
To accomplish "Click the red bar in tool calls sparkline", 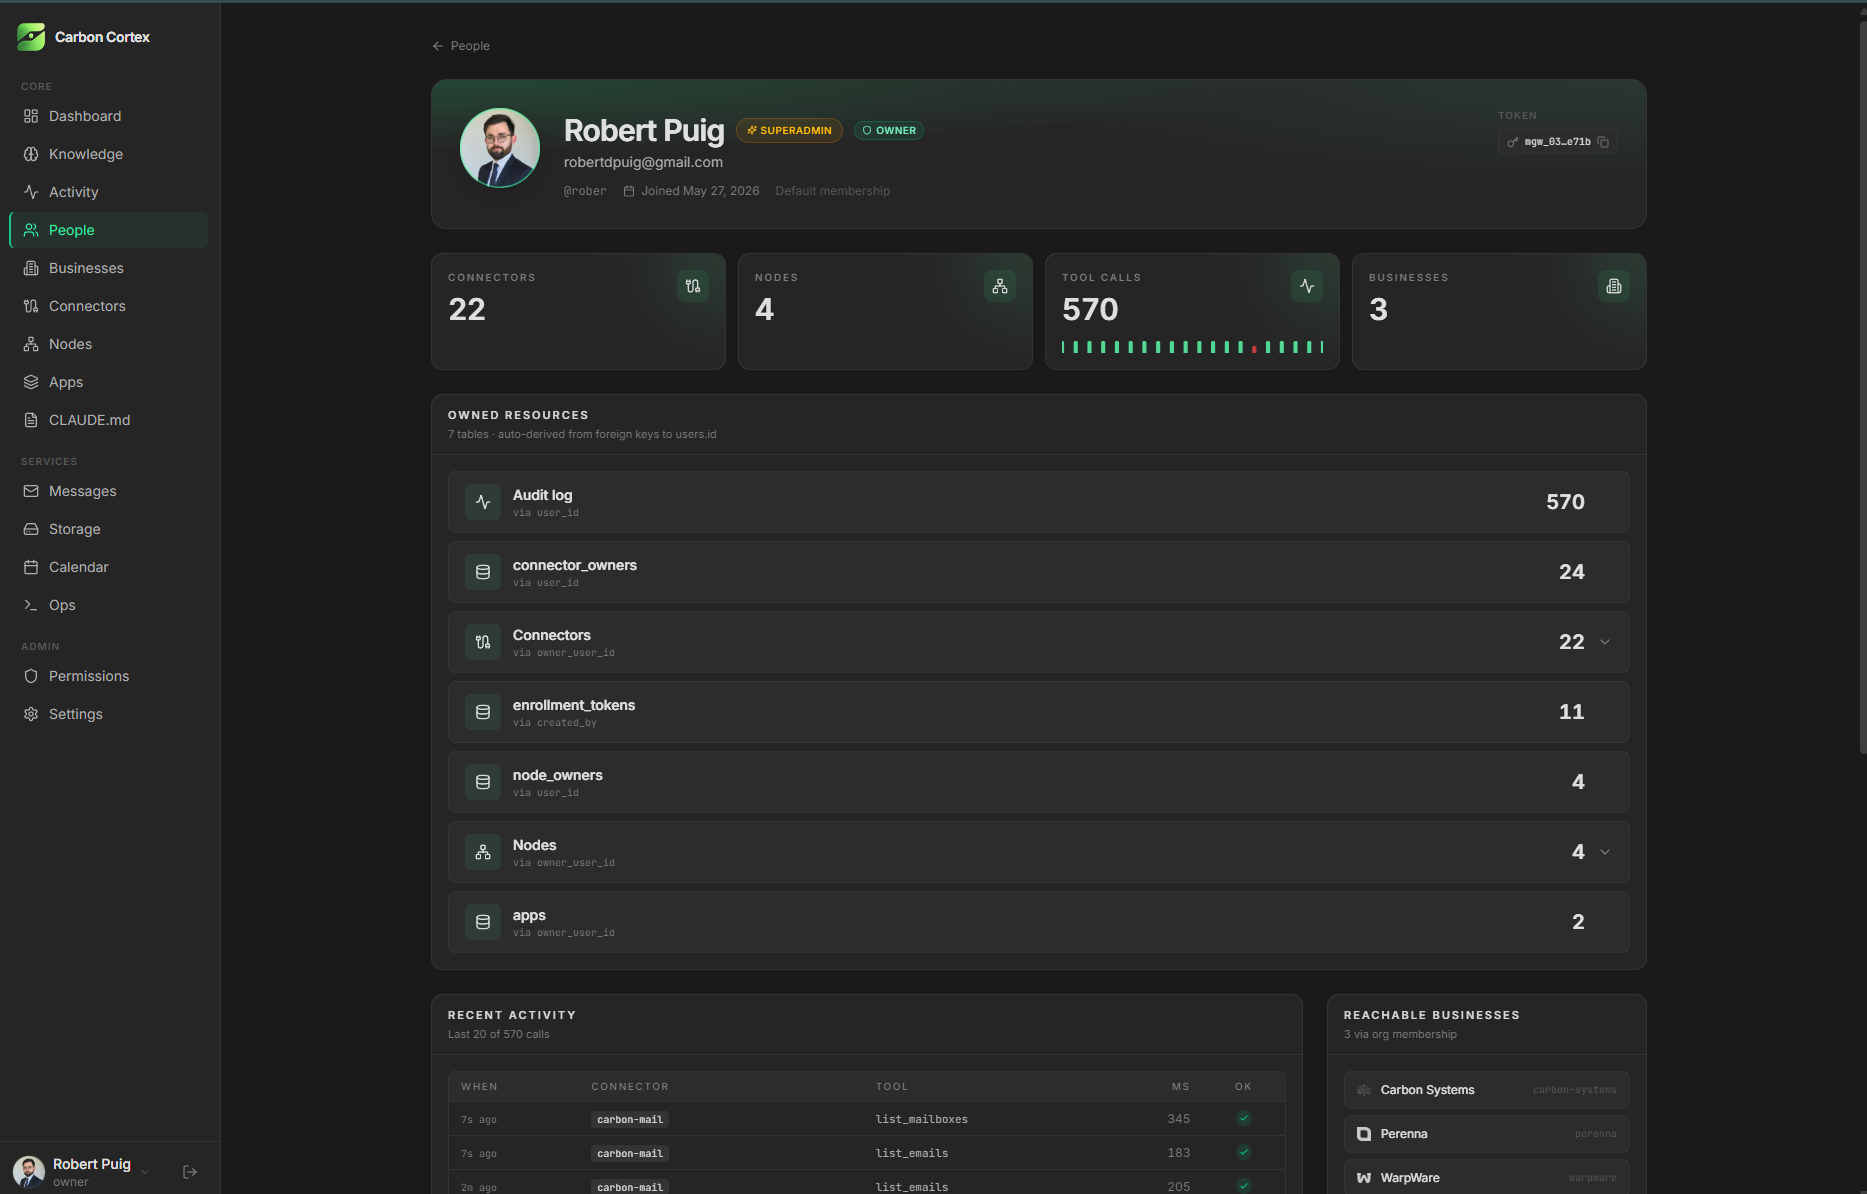I will tap(1254, 349).
